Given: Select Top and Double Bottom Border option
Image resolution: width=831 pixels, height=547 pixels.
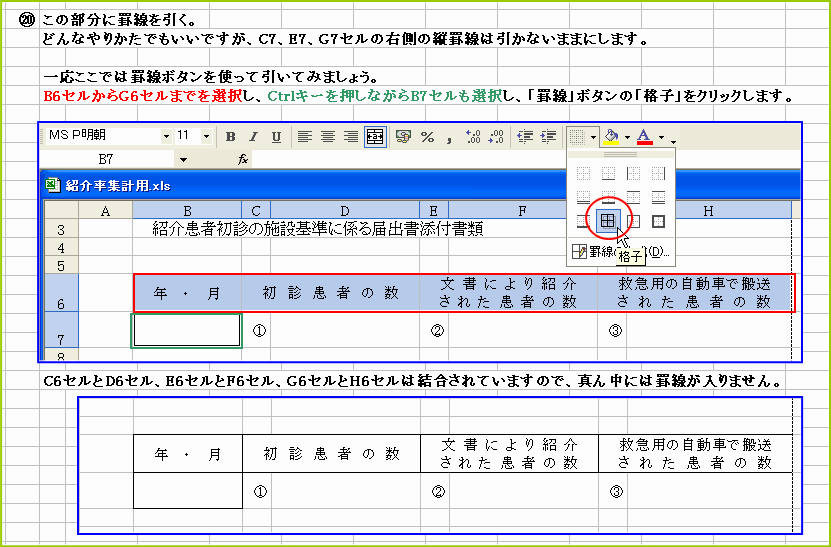Looking at the screenshot, I should coord(658,197).
